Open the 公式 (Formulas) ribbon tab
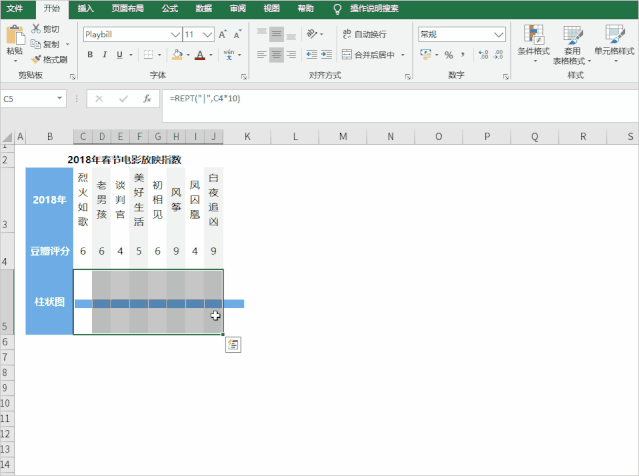639x476 pixels. point(169,8)
